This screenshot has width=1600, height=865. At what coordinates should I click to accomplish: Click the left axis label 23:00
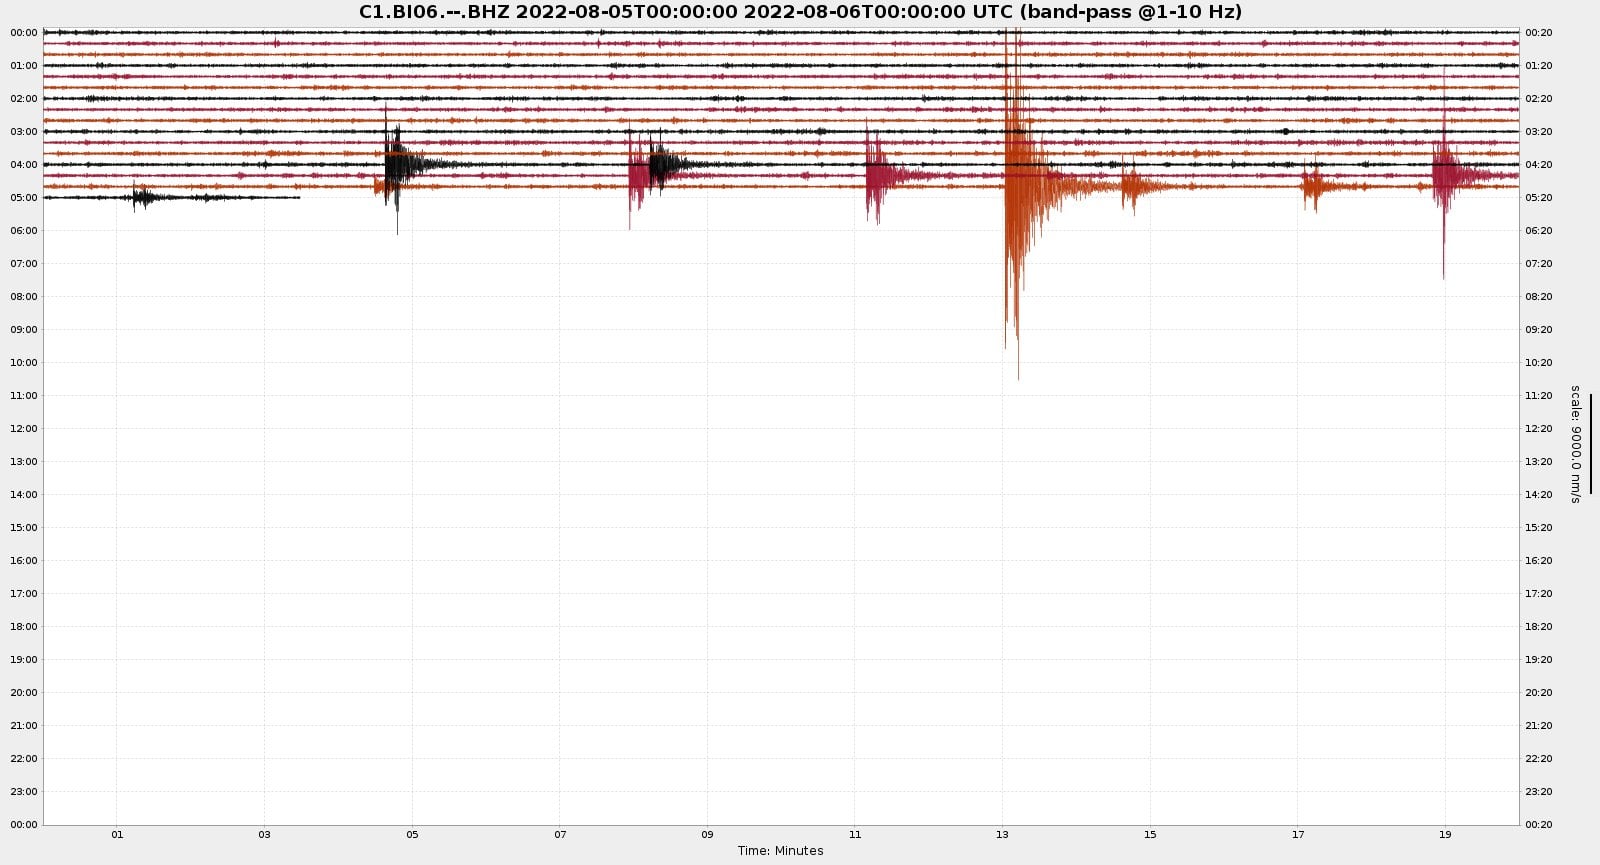click(24, 792)
